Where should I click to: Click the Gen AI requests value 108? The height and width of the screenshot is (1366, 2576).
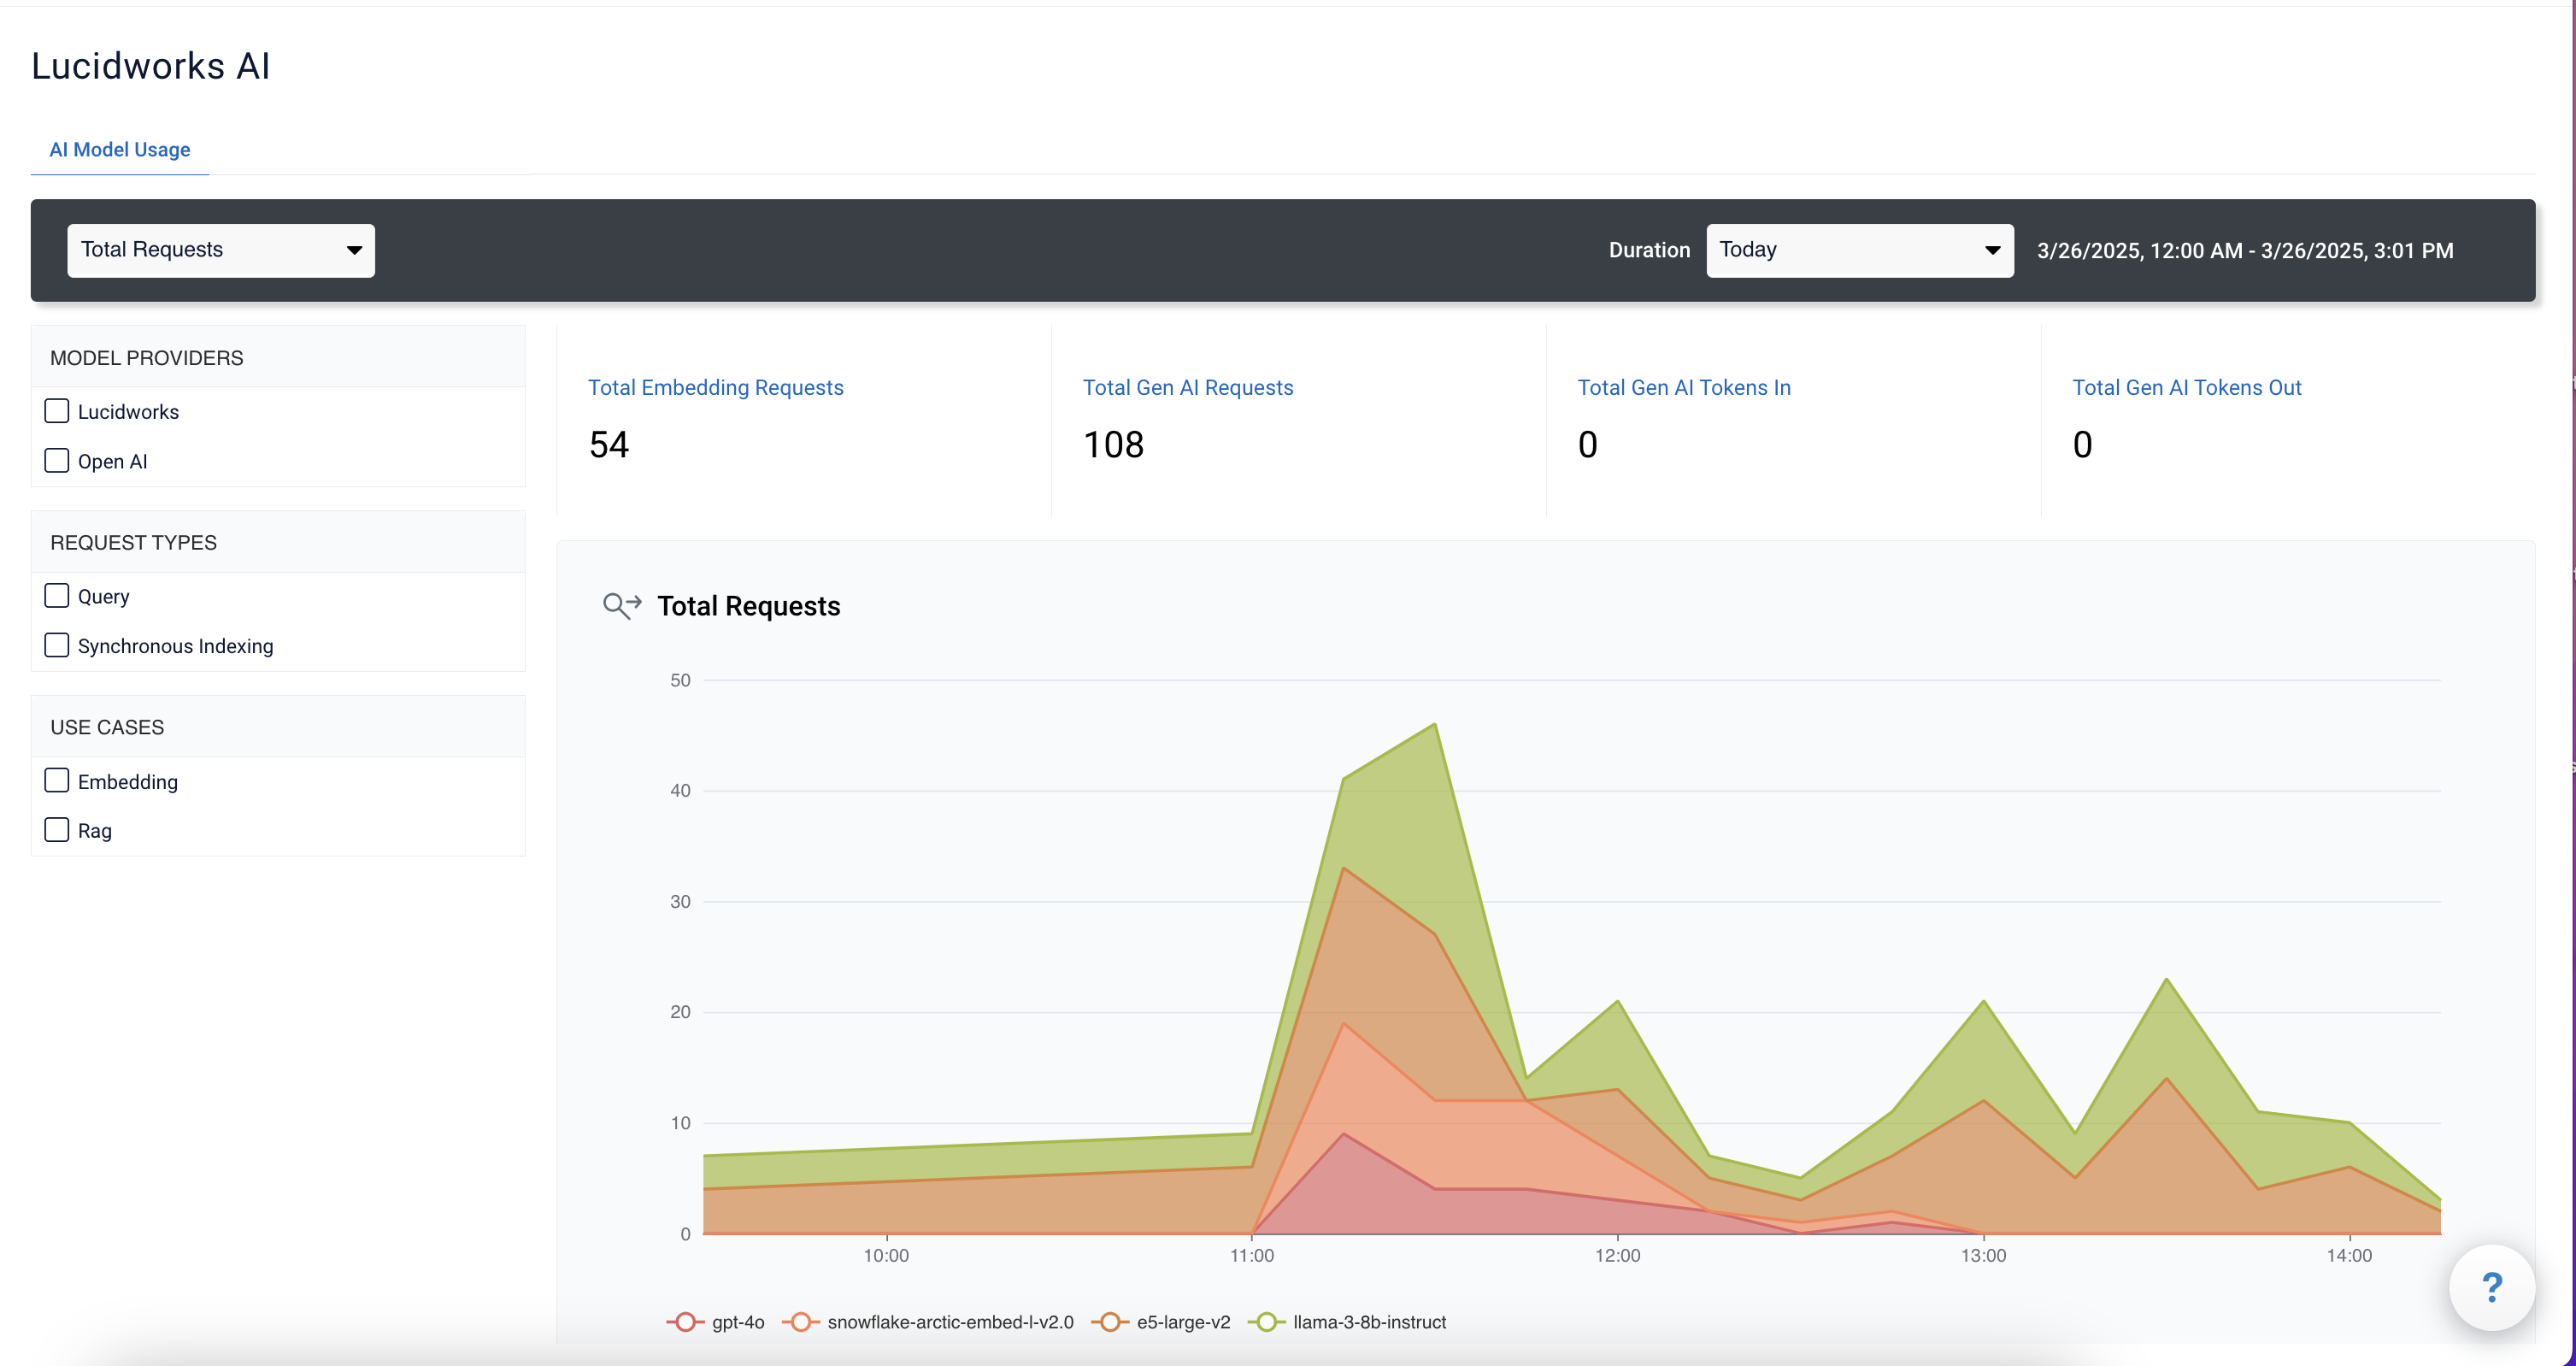coord(1114,444)
